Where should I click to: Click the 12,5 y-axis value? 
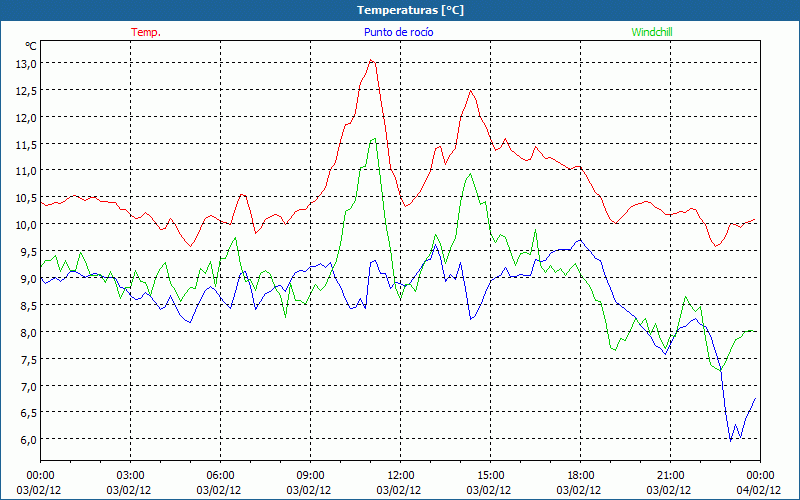26,91
